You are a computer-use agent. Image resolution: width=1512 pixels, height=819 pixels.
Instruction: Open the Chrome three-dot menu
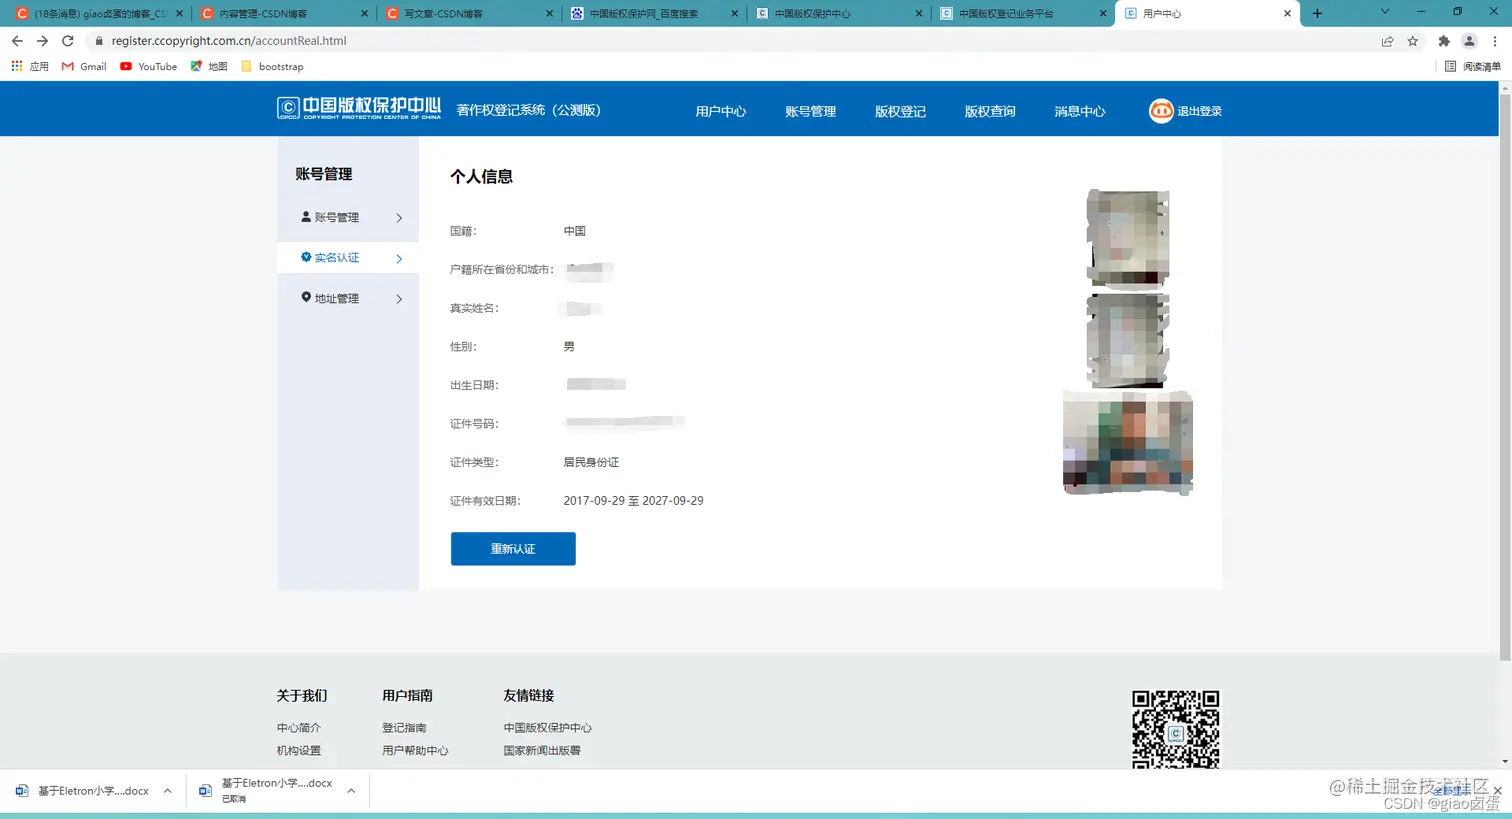[x=1494, y=42]
